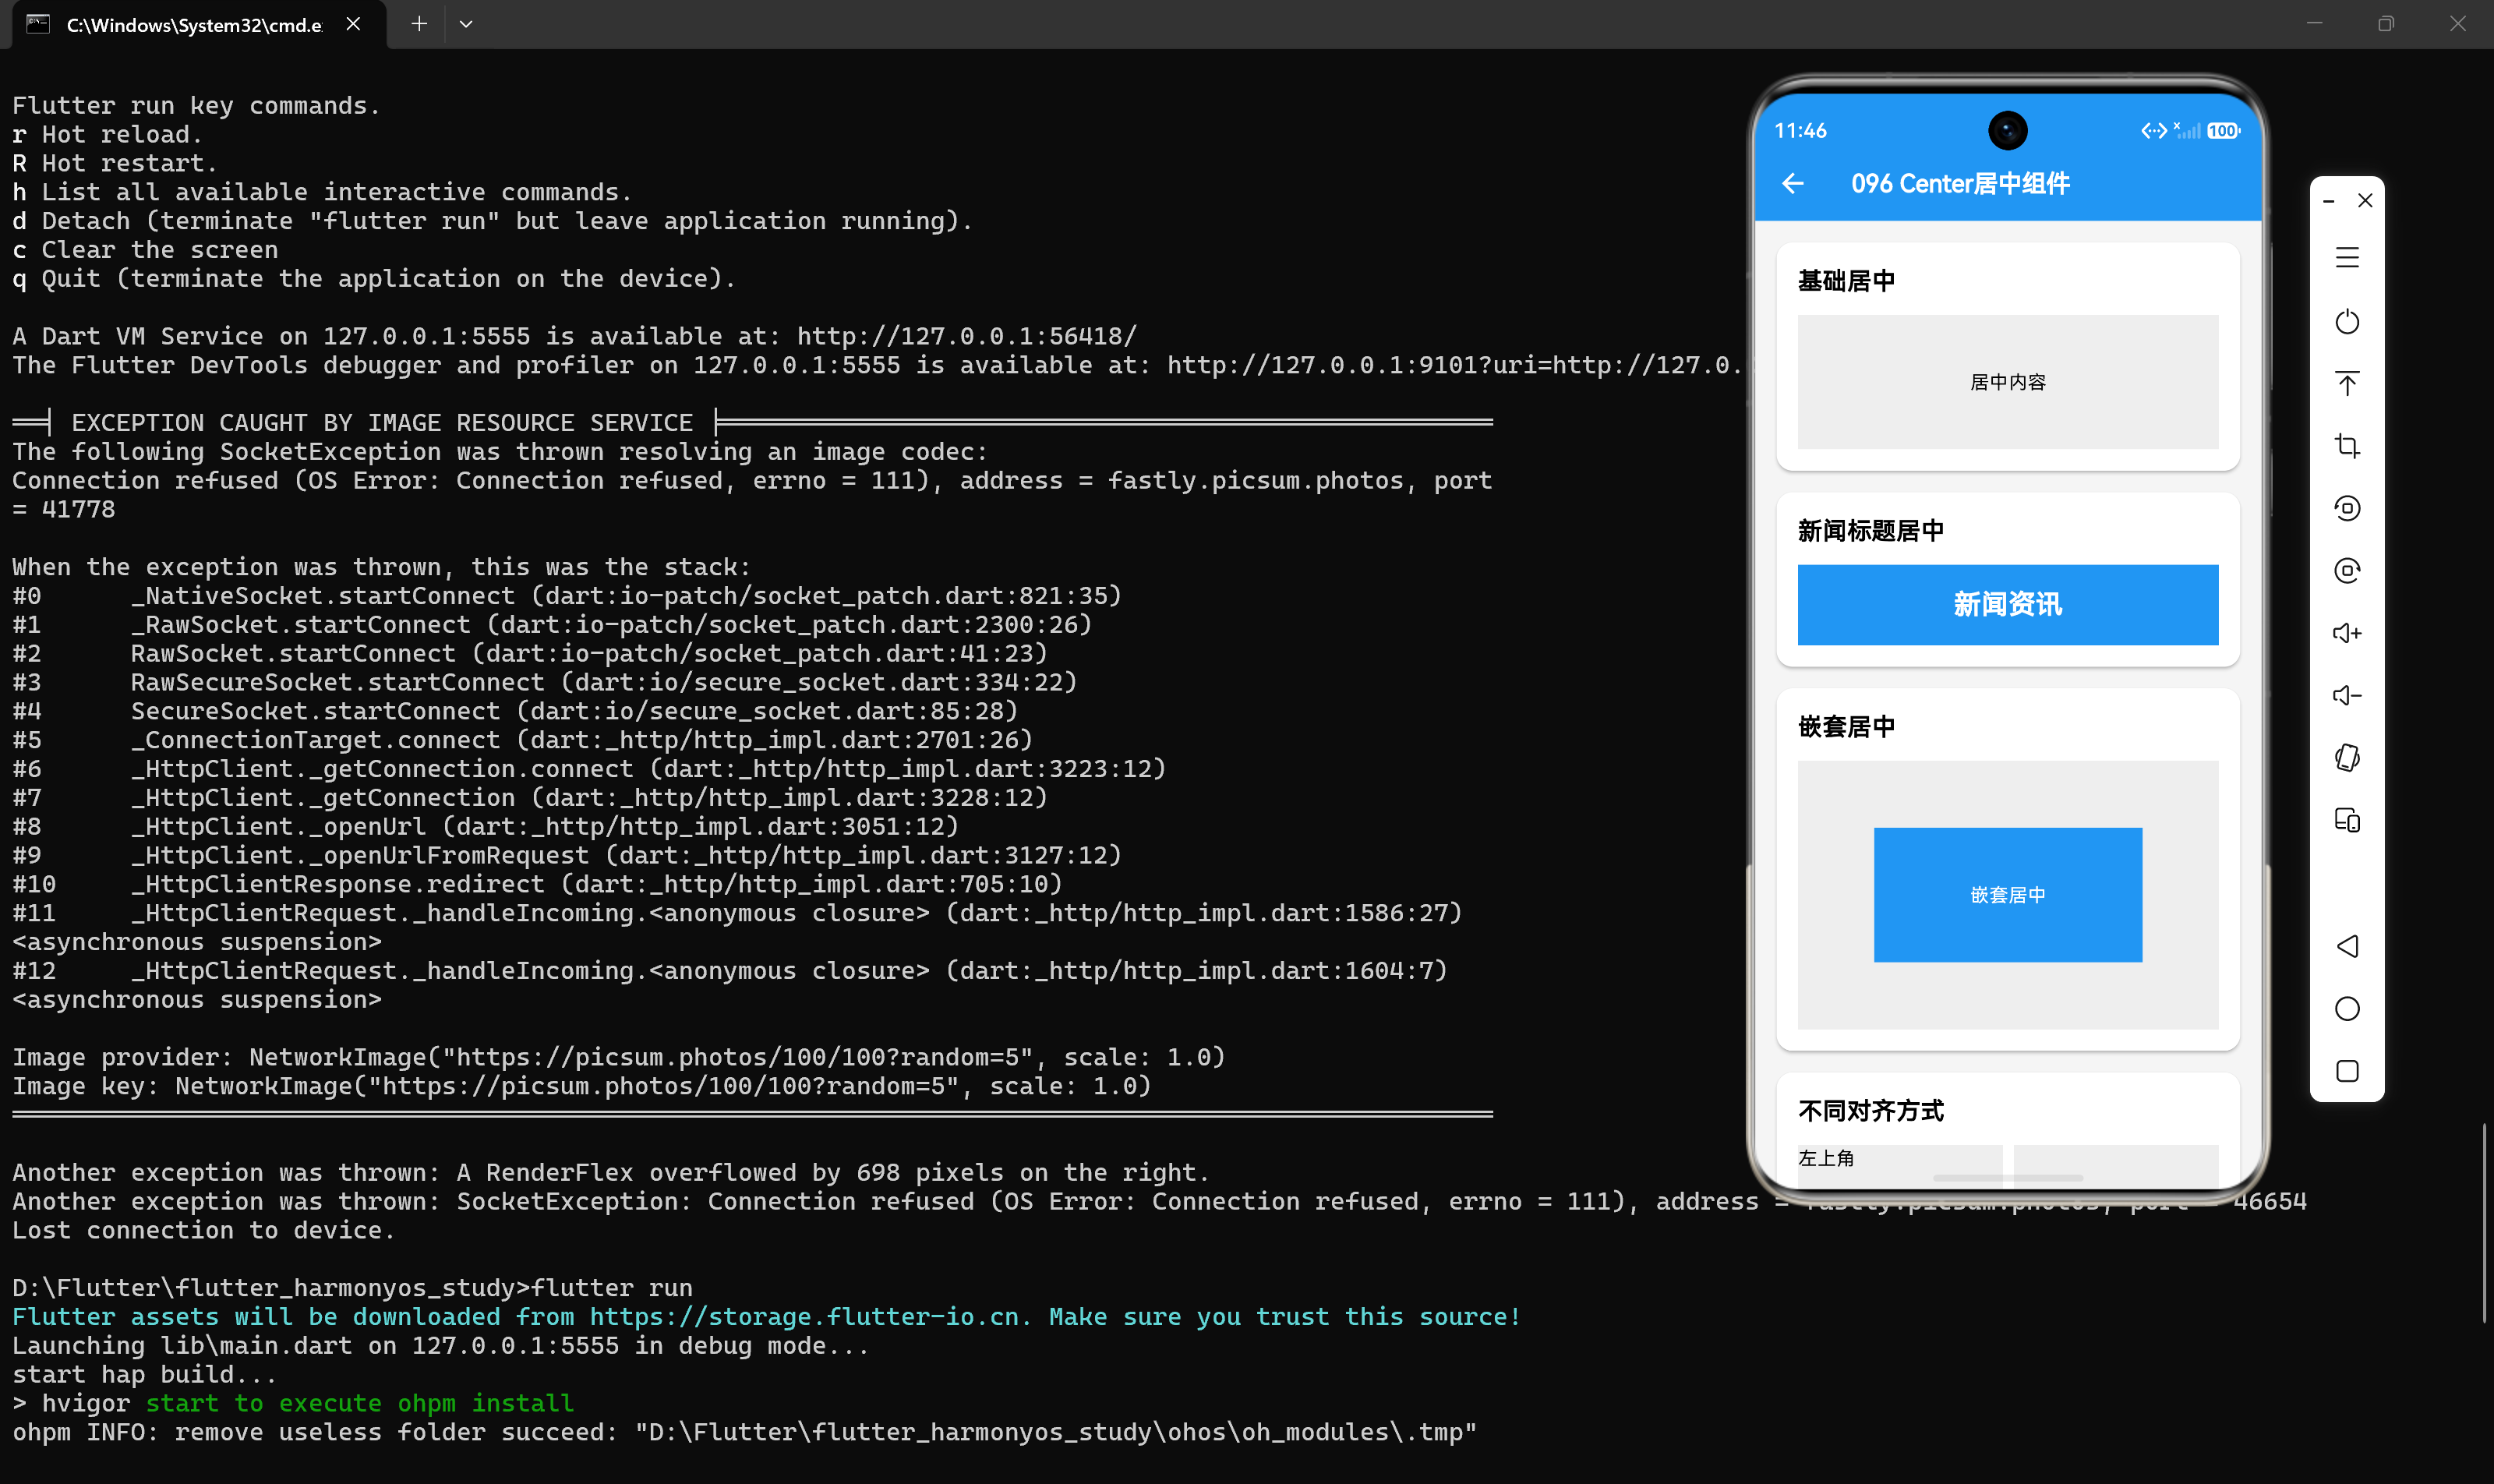The height and width of the screenshot is (1484, 2494).
Task: Click the 不同对齐方式 card heading
Action: pos(1870,1111)
